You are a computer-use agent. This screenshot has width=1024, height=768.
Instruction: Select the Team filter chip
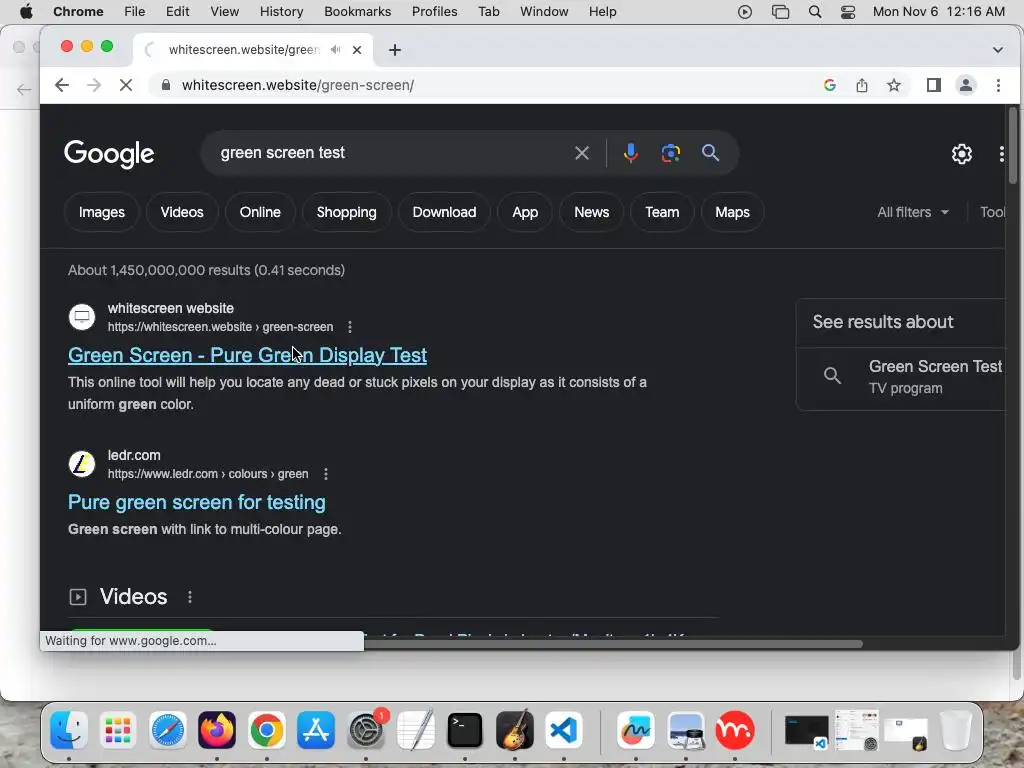[662, 212]
